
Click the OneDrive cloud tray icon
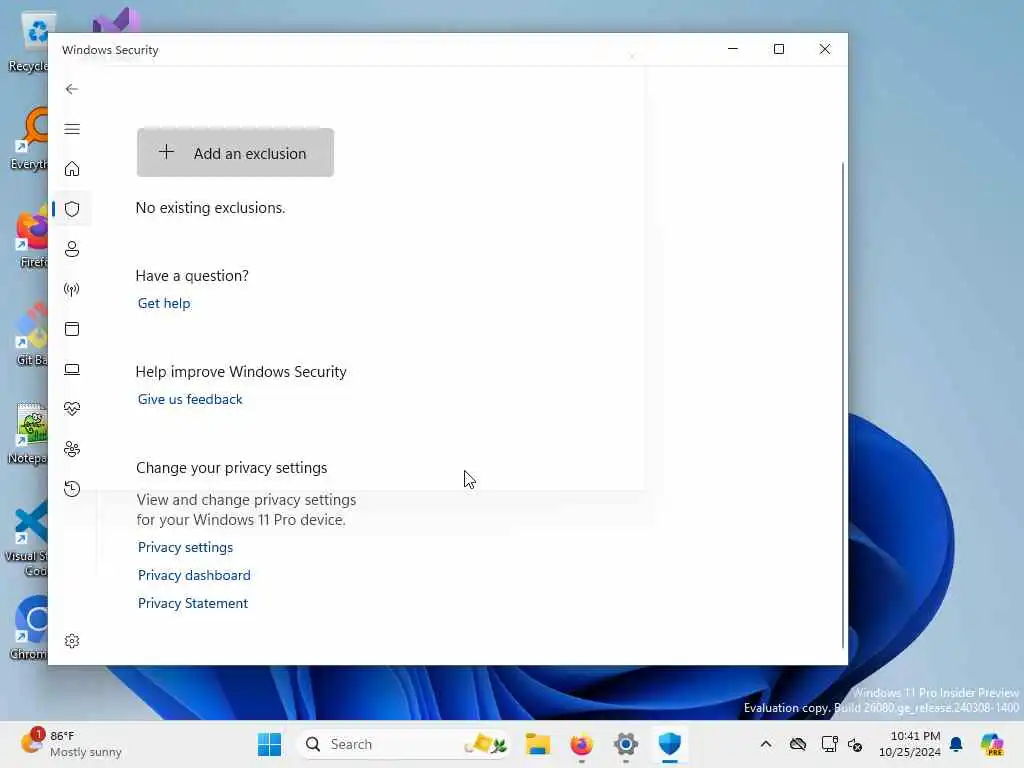pos(798,744)
